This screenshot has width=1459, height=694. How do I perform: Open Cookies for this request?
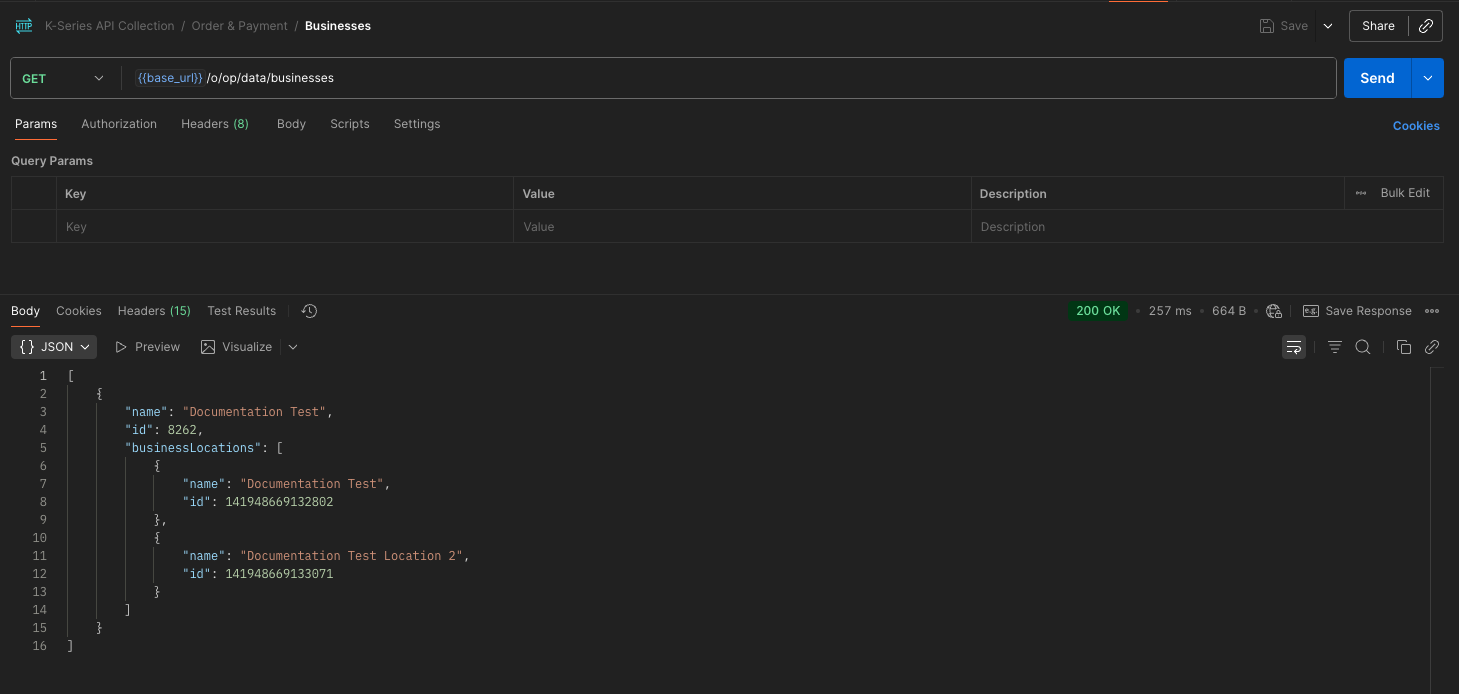tap(1416, 126)
